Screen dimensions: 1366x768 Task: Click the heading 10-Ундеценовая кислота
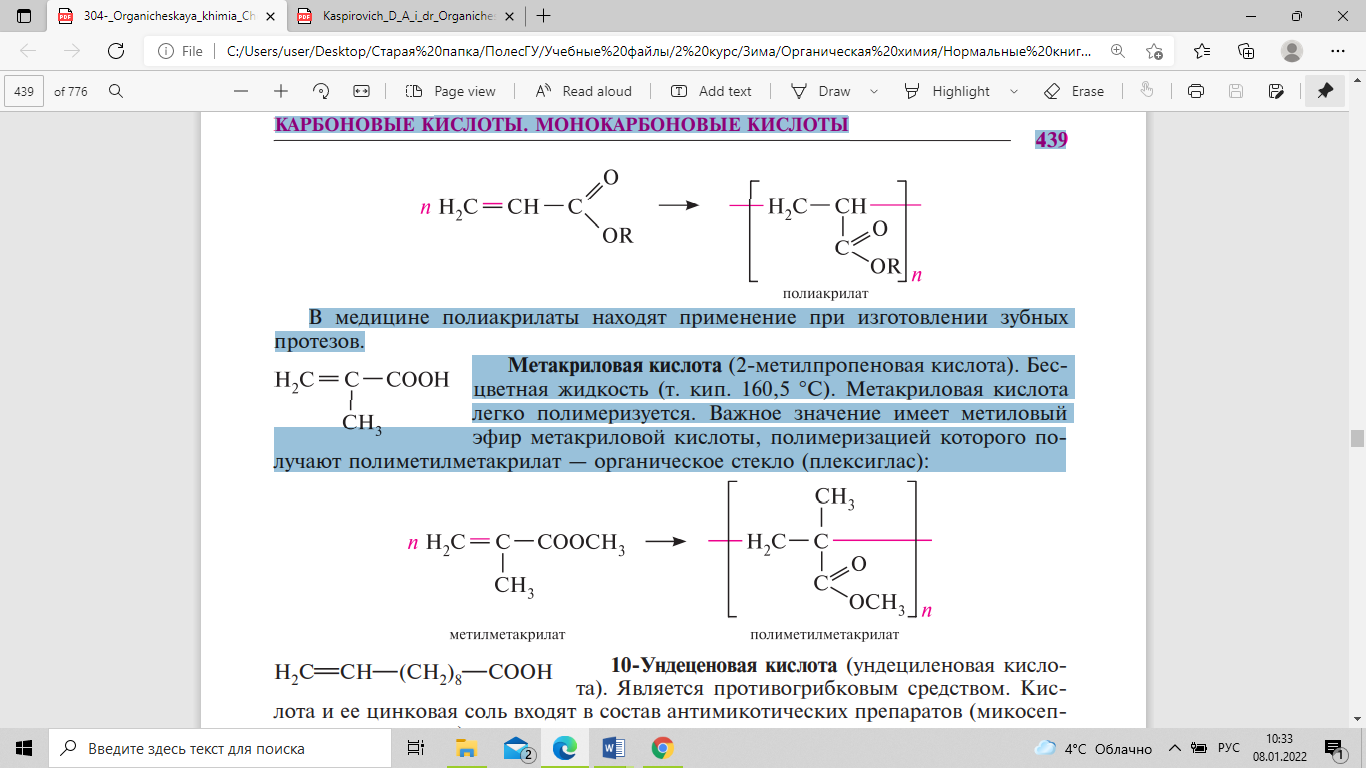pyautogui.click(x=724, y=666)
